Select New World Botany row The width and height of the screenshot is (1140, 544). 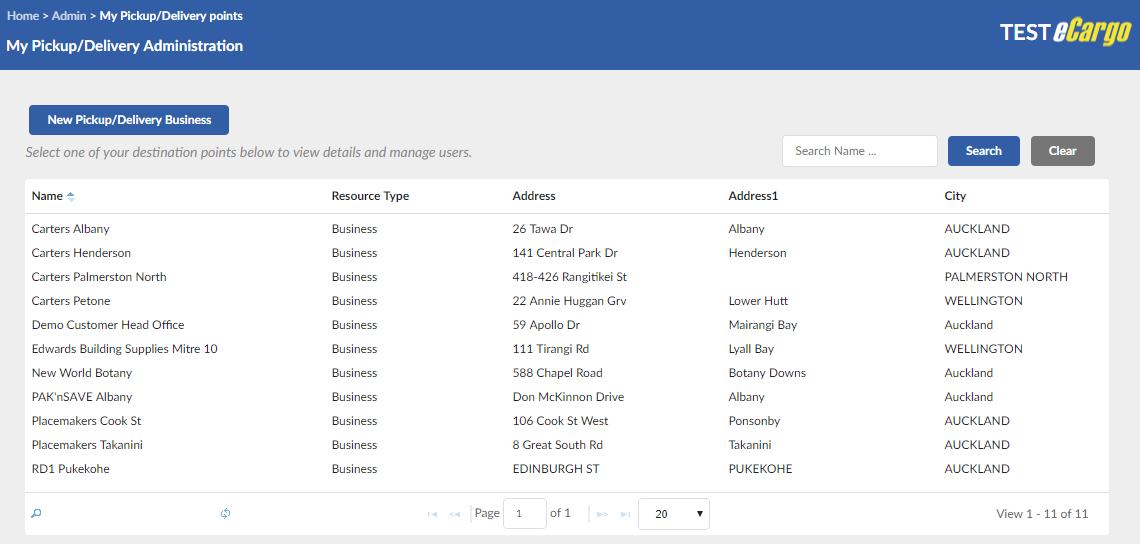click(x=567, y=372)
